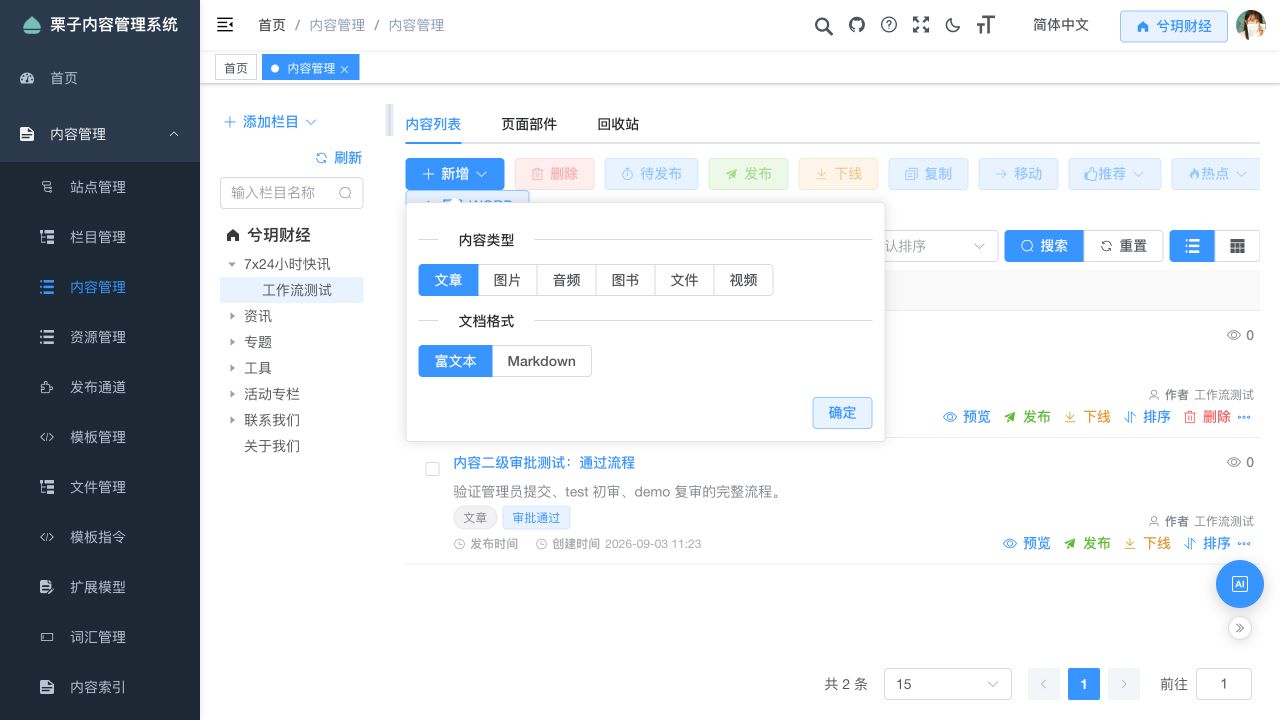
Task: Open 资源管理 in sidebar
Action: point(100,337)
